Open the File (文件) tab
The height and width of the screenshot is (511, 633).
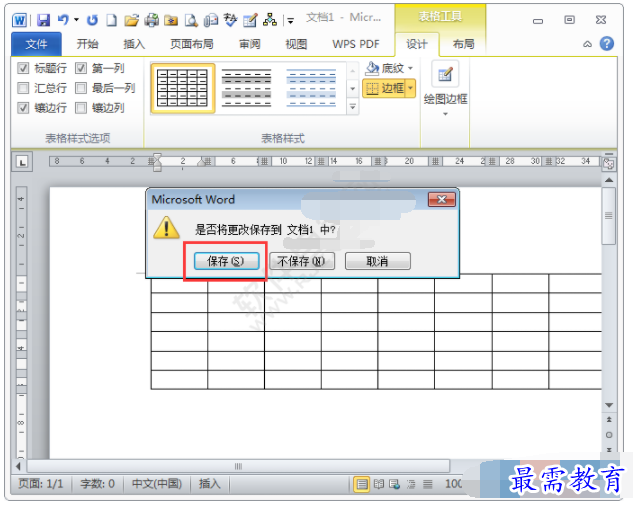click(x=36, y=44)
